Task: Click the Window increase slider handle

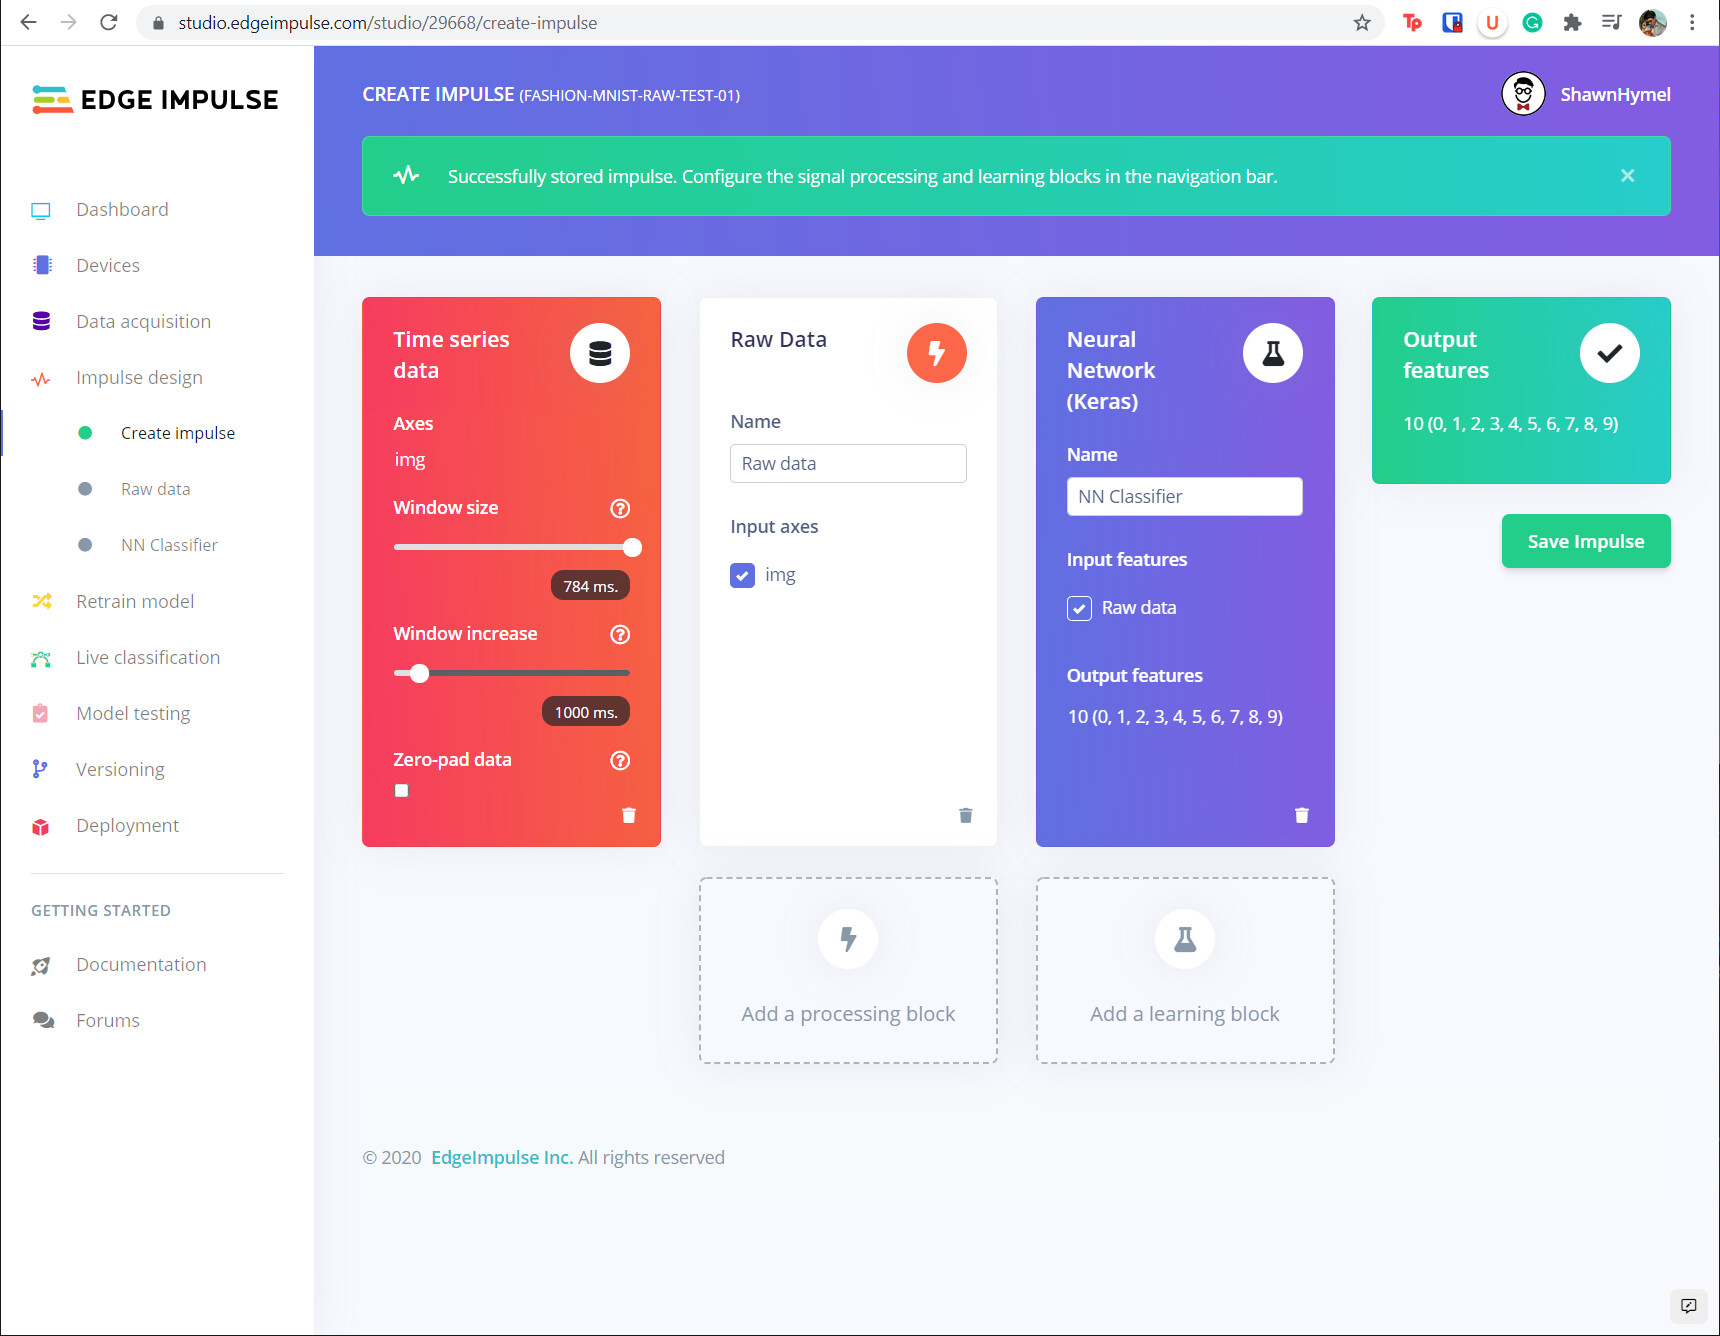Action: pos(420,673)
